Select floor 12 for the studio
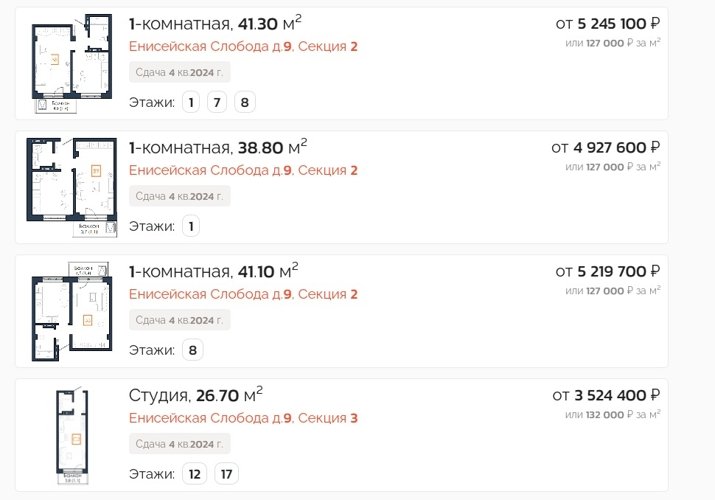 coord(194,474)
